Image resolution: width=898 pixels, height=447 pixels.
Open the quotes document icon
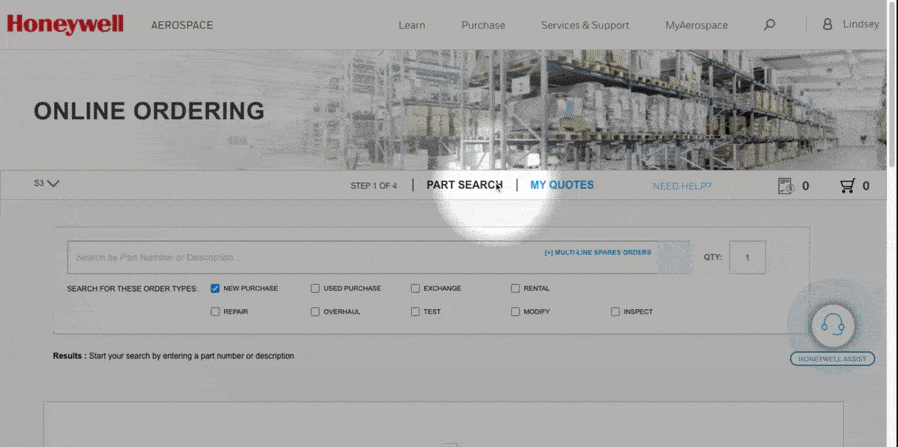[786, 185]
